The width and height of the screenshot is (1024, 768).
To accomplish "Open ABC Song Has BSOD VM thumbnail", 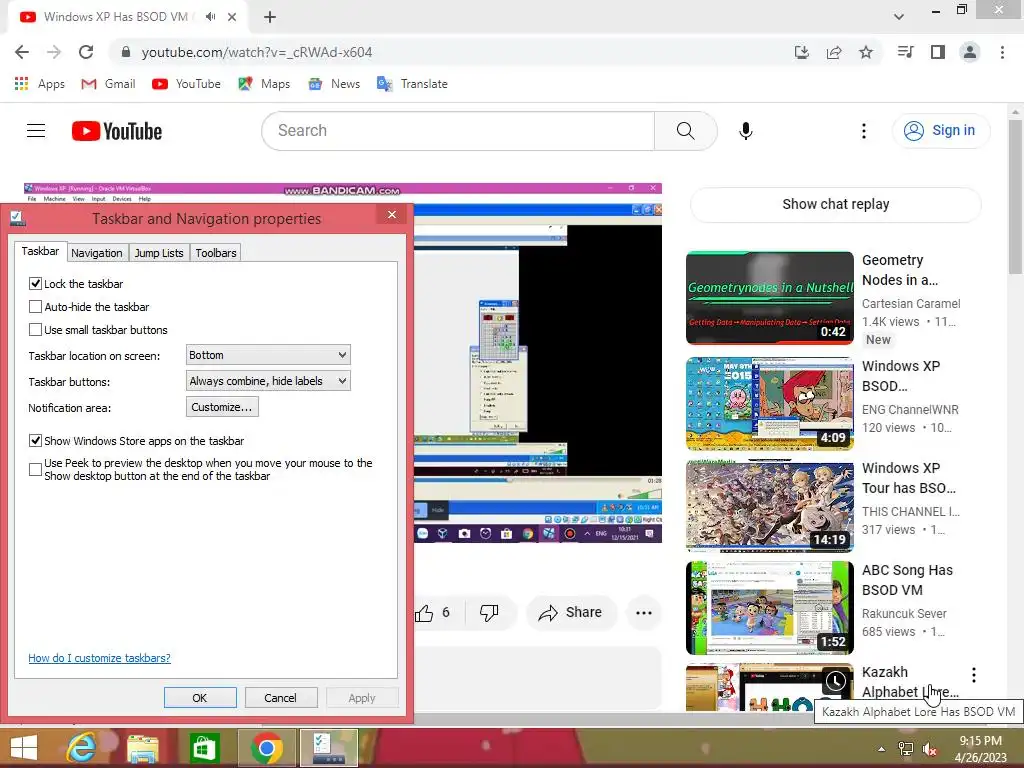I will tap(769, 608).
